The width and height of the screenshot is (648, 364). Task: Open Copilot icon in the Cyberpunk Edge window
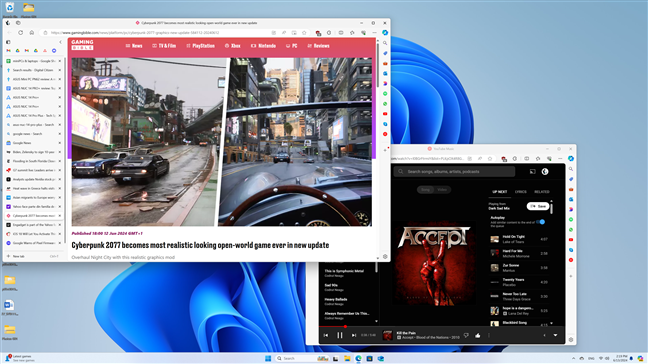(x=385, y=33)
